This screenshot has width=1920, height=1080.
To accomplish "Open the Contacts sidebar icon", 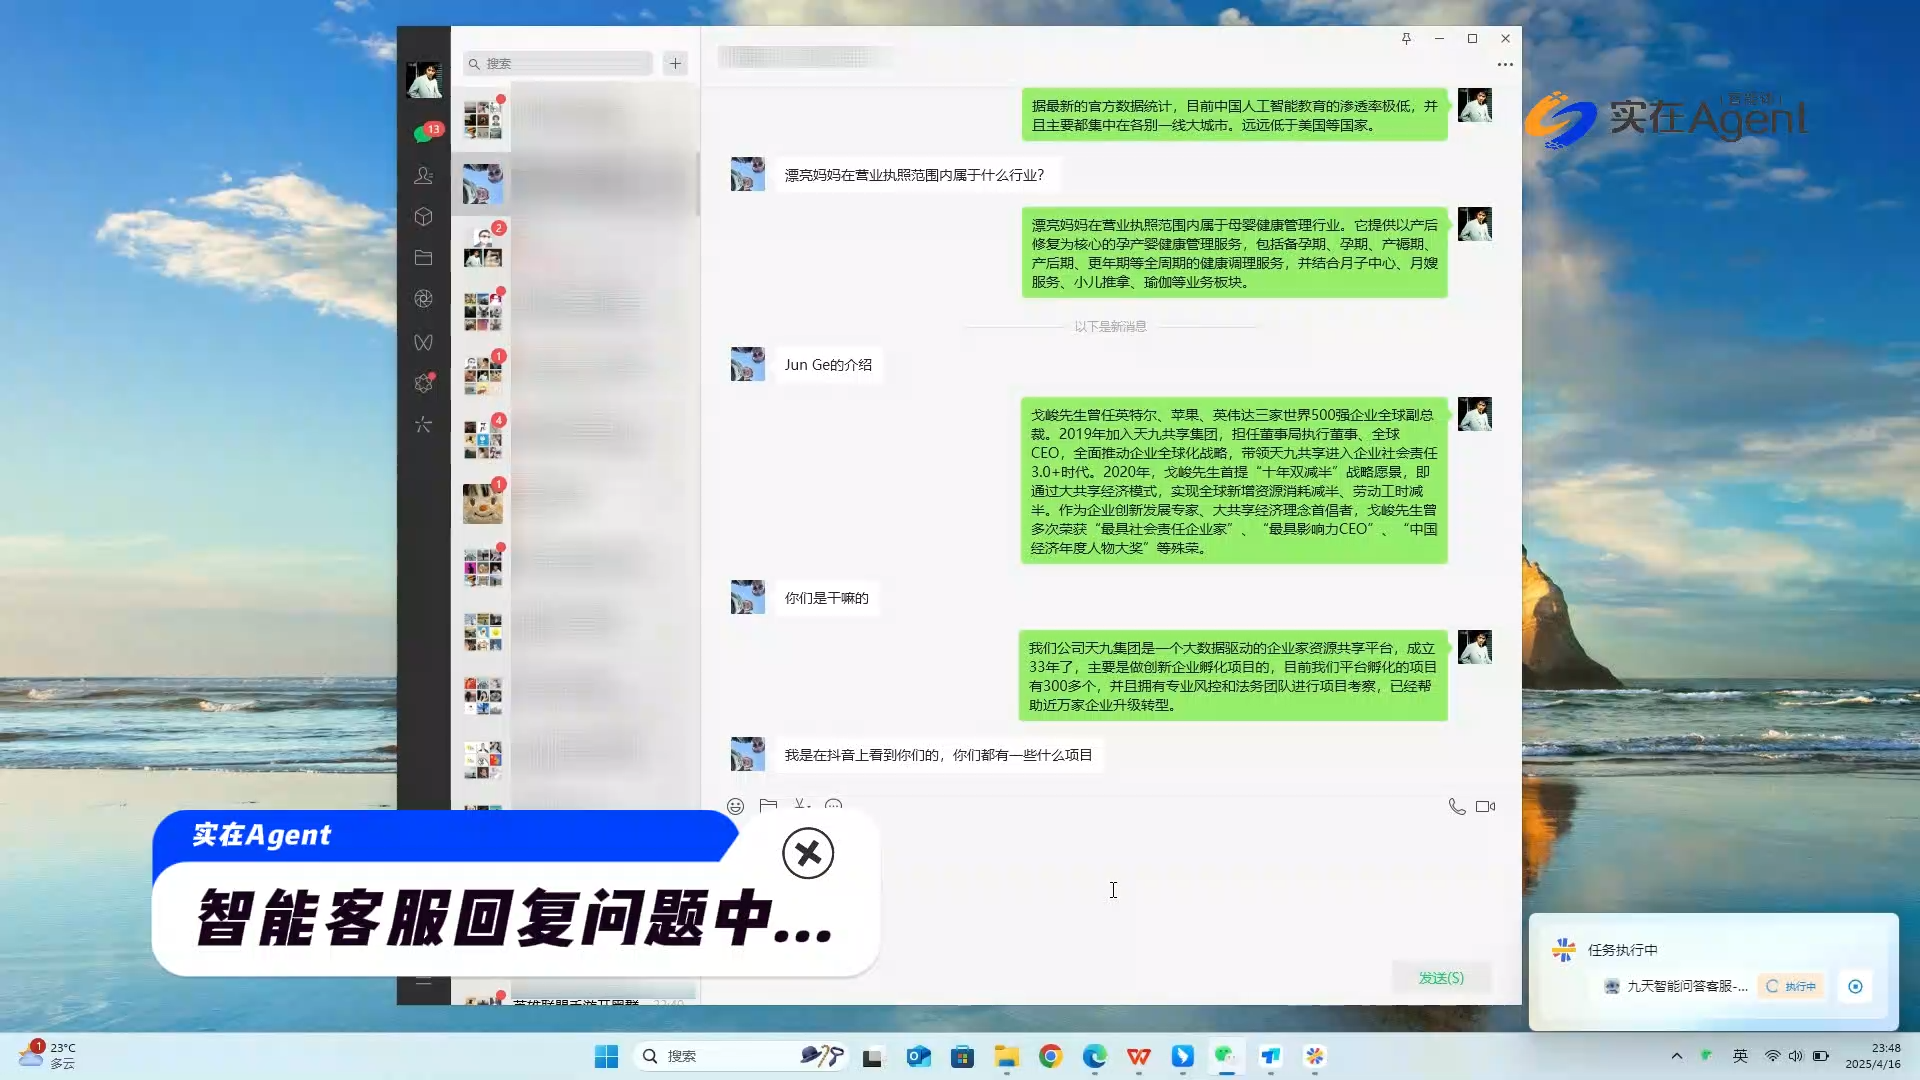I will (x=424, y=175).
